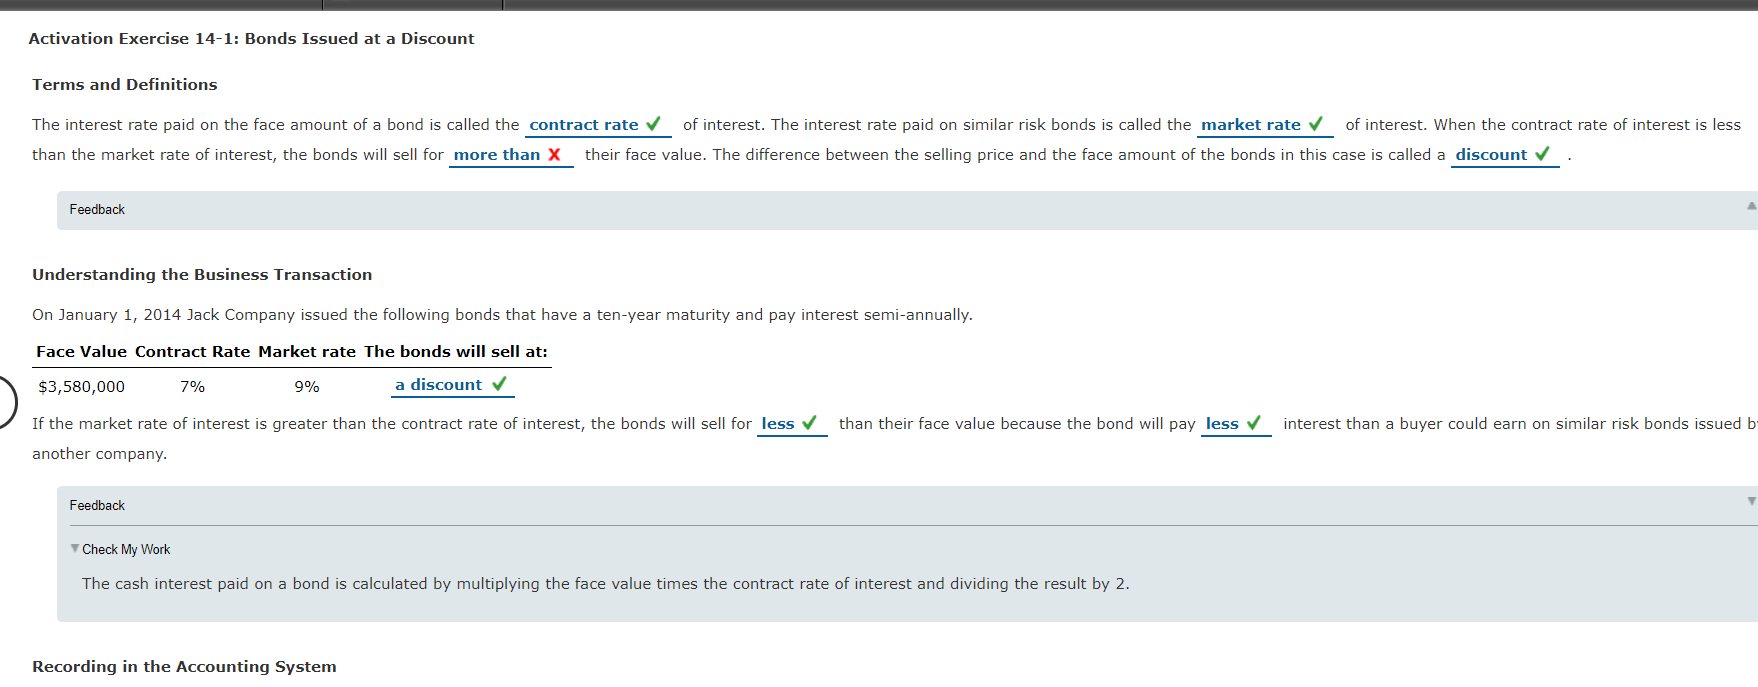Collapse the Check My Work section
1758x687 pixels.
pos(75,548)
